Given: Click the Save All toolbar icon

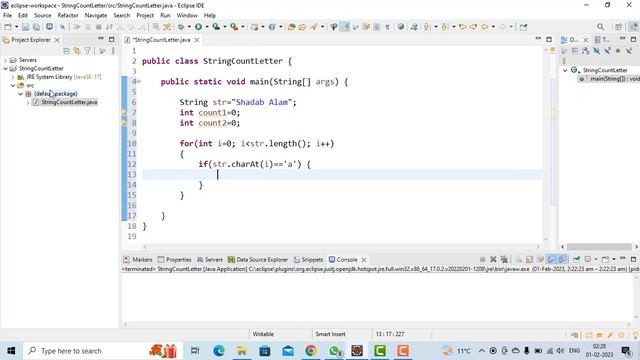Looking at the screenshot, I should click(36, 27).
